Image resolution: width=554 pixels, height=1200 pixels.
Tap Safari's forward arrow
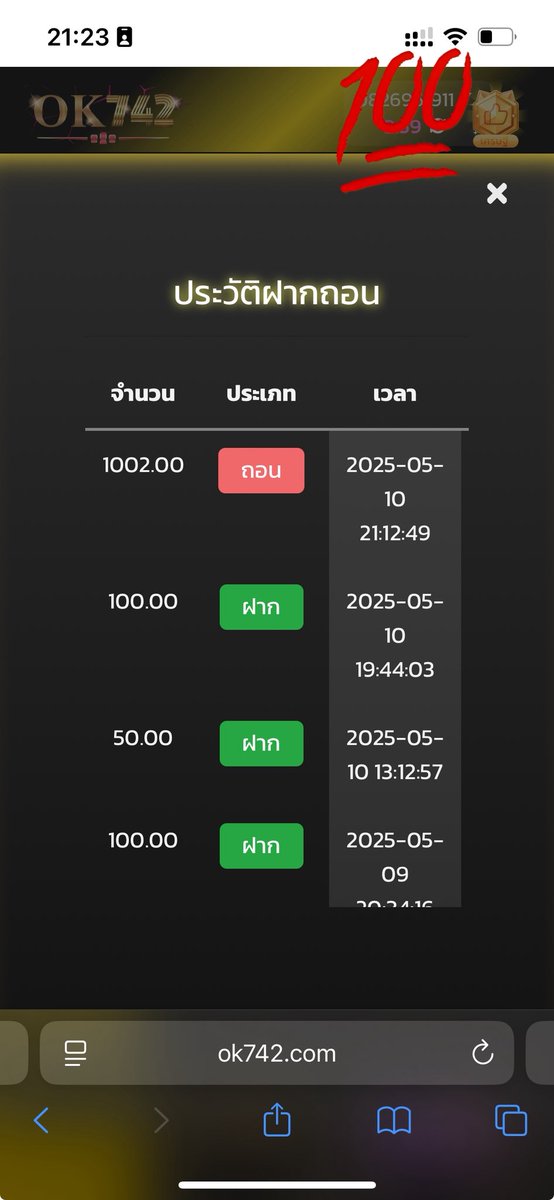coord(161,1120)
